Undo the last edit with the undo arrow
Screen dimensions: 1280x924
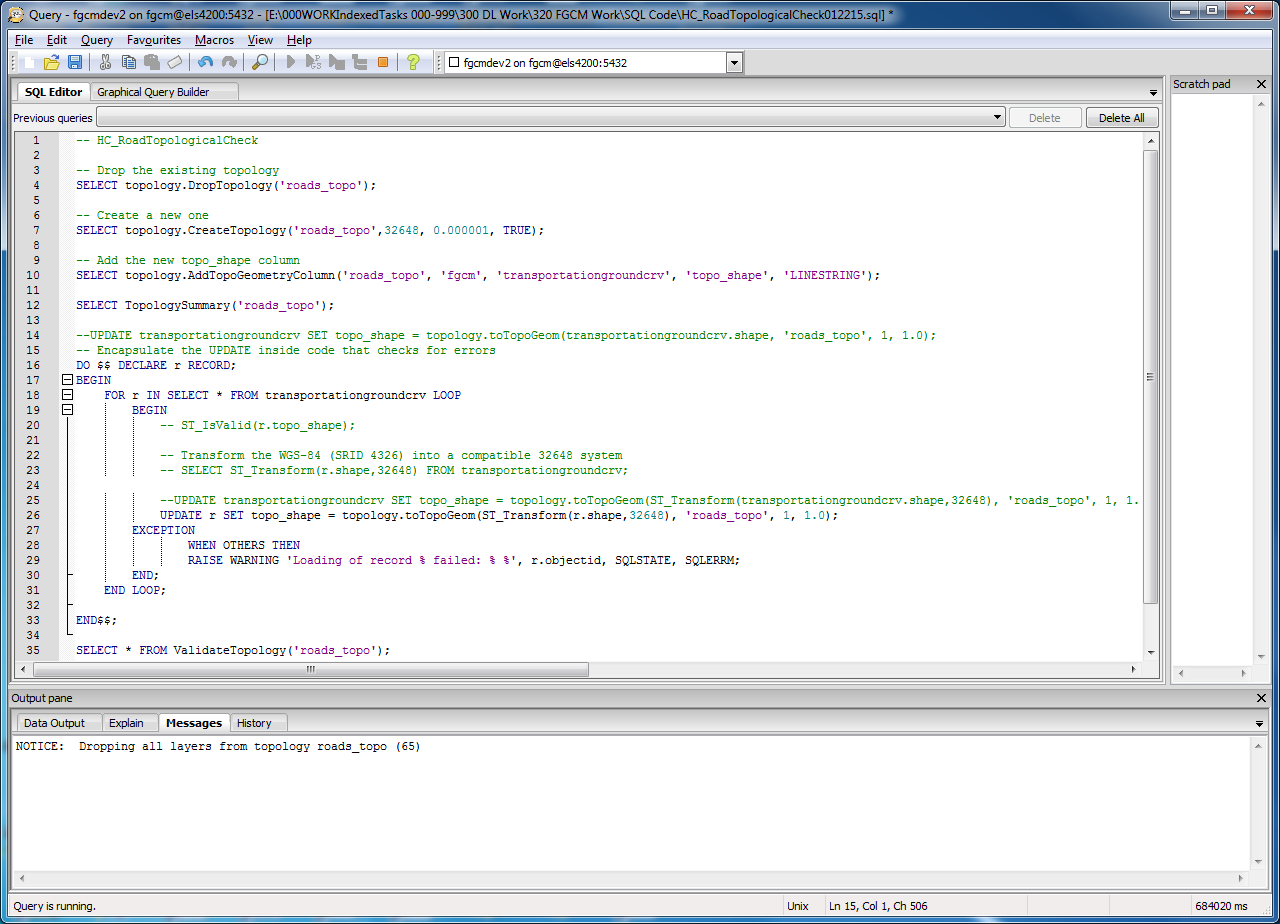[x=205, y=63]
